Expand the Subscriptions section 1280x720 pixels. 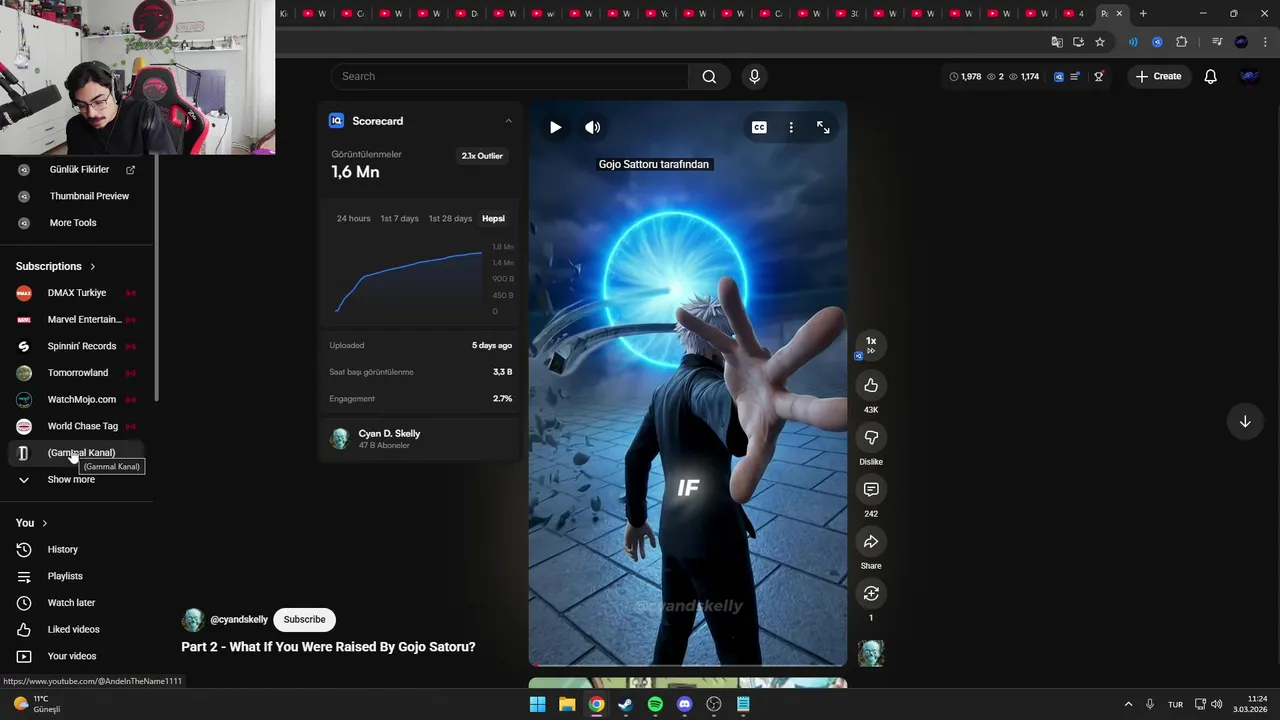pyautogui.click(x=56, y=266)
